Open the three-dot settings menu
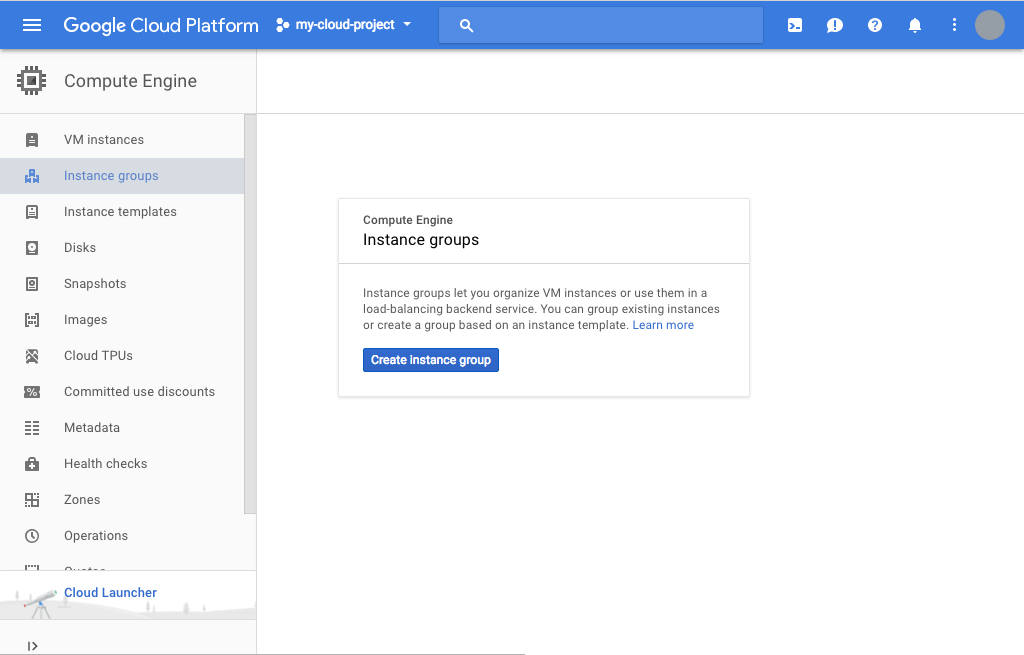The image size is (1024, 655). [954, 25]
